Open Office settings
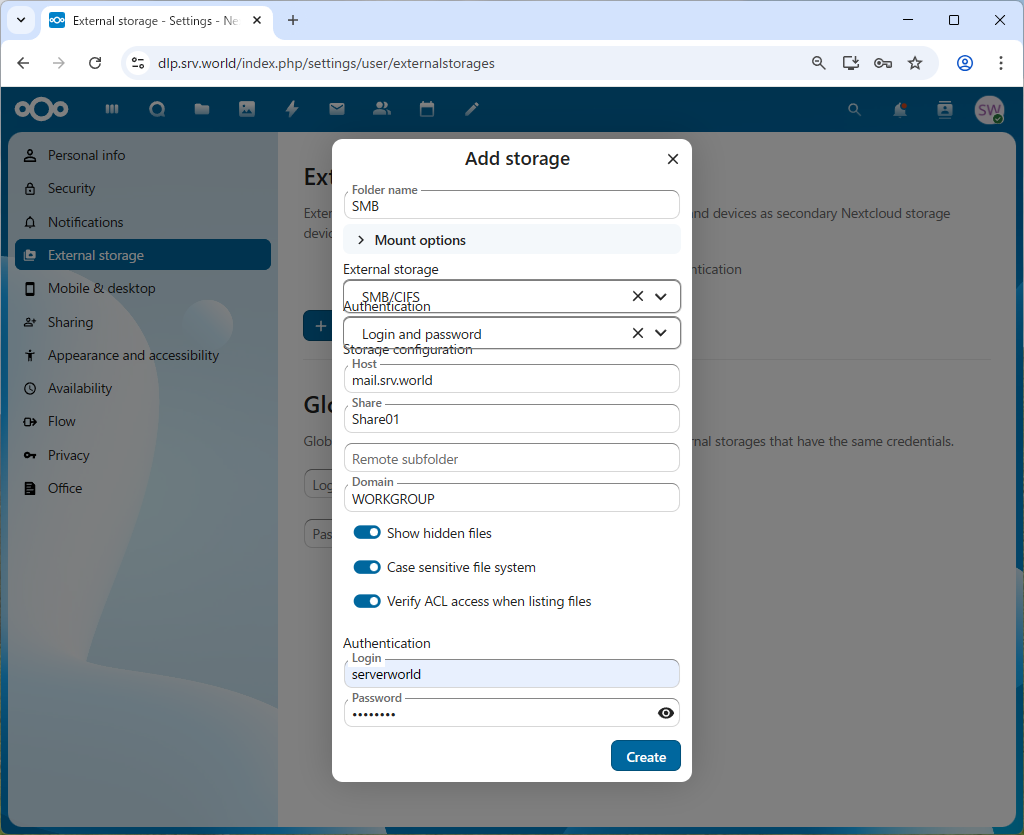 (x=143, y=488)
